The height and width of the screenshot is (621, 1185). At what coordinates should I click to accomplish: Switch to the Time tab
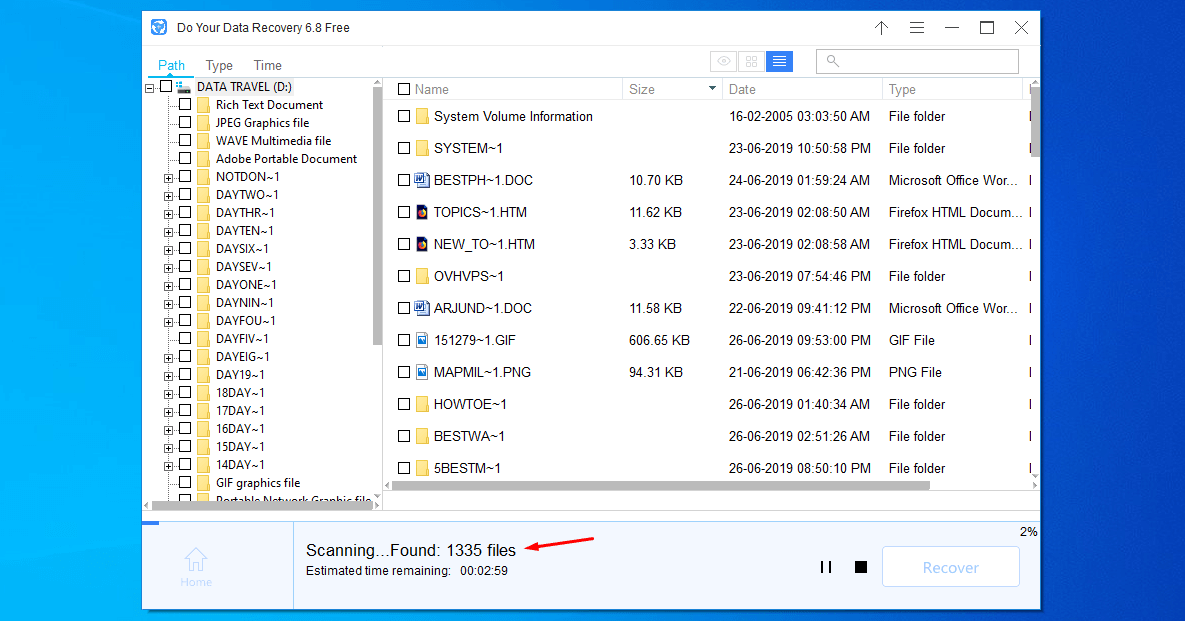(x=268, y=65)
